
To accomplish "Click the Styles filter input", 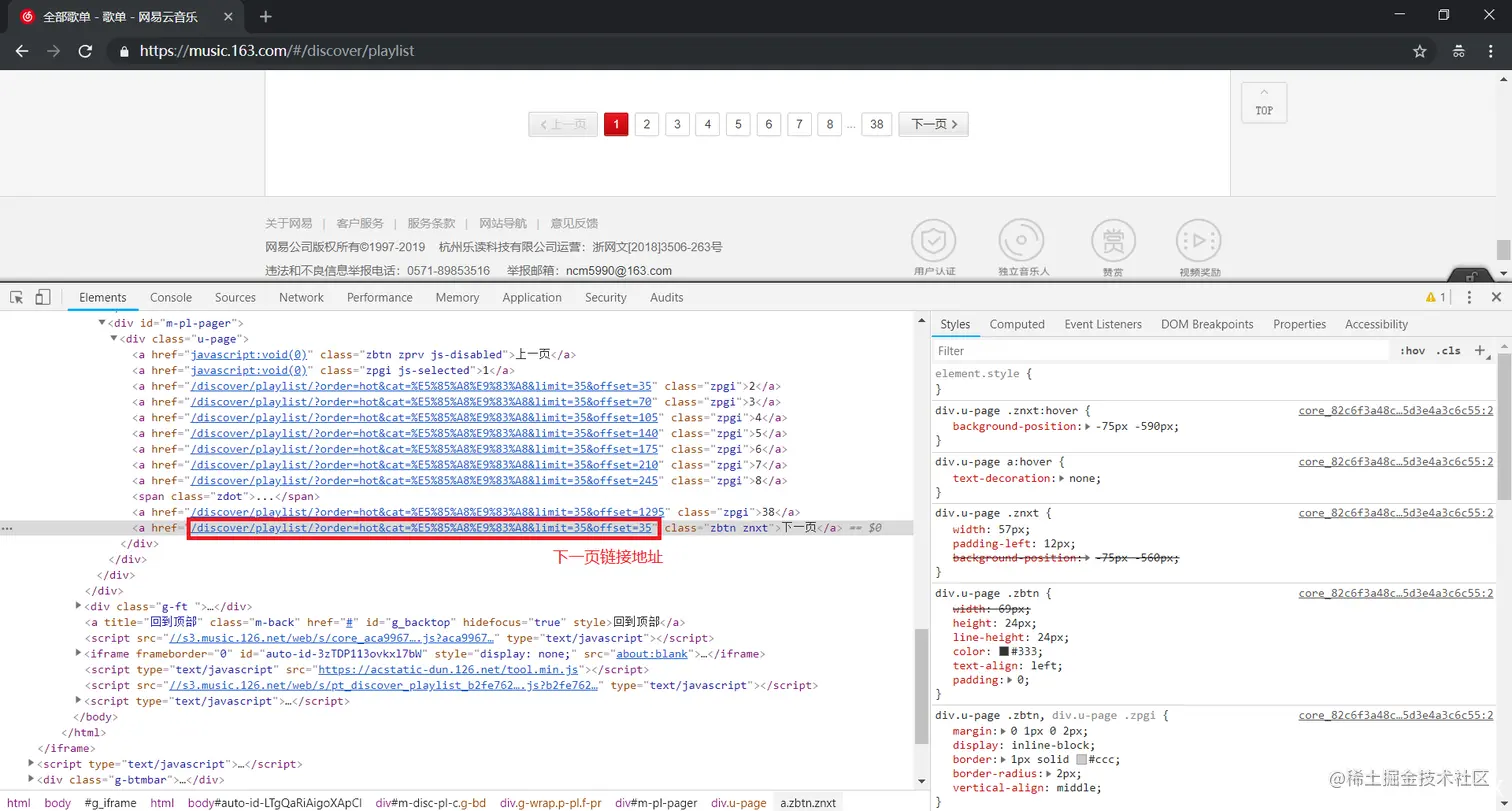I will pos(1160,351).
